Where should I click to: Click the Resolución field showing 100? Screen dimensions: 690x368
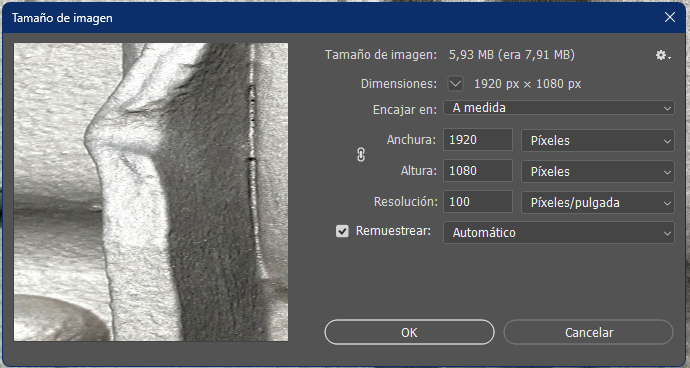click(x=478, y=202)
